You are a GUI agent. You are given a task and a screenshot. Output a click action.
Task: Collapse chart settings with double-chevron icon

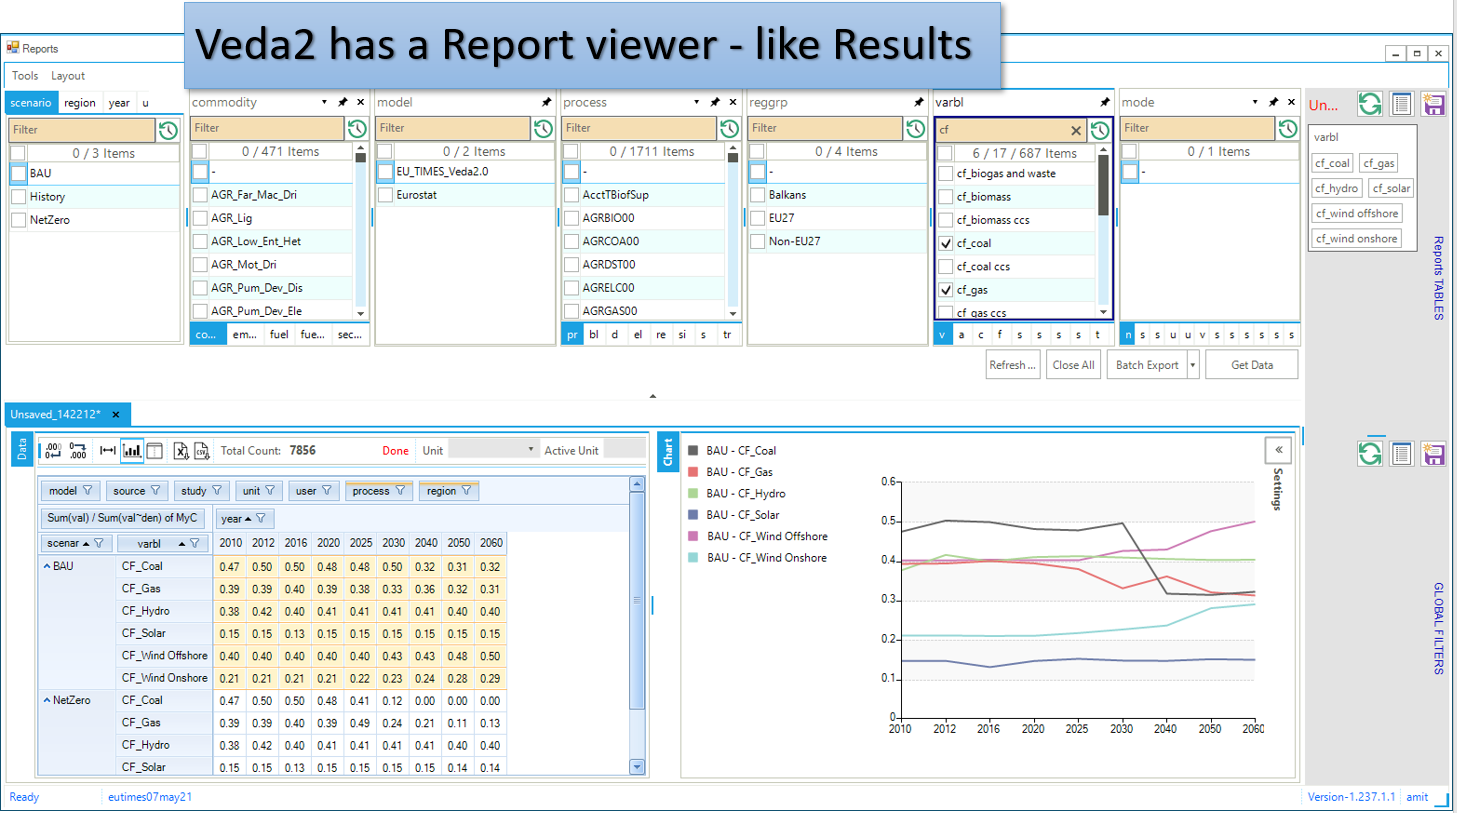pyautogui.click(x=1278, y=451)
